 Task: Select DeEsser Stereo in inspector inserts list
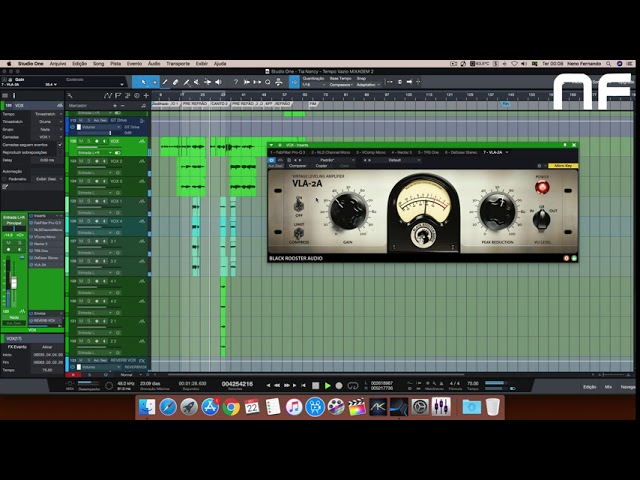(46, 258)
